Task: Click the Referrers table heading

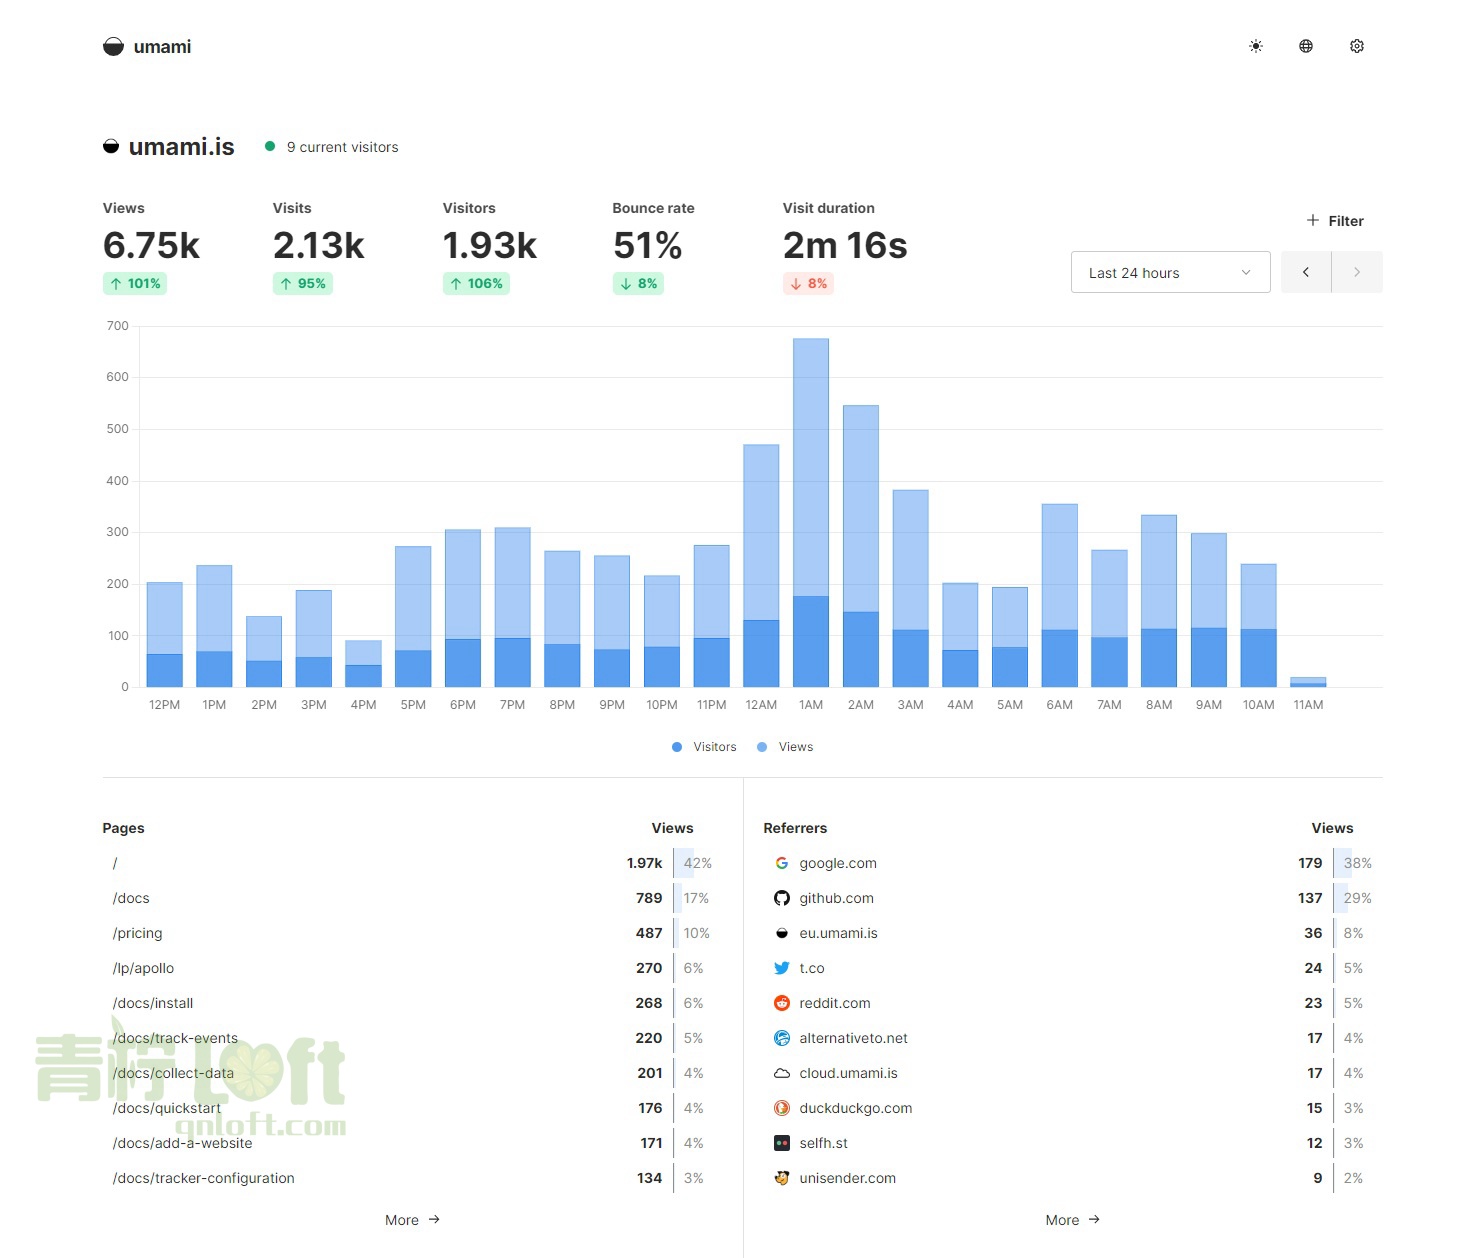Action: tap(795, 828)
